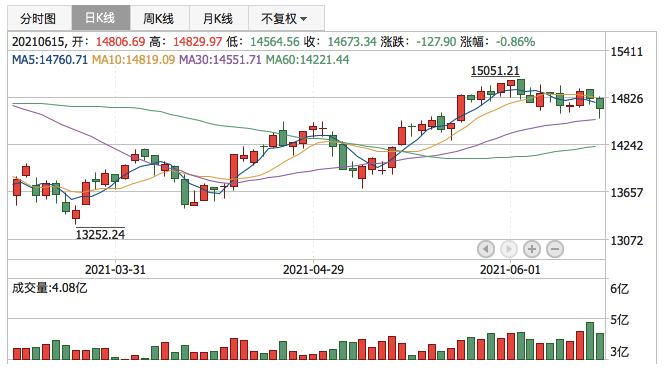Image resolution: width=666 pixels, height=369 pixels.
Task: Click the 14826 price axis label
Action: [626, 99]
